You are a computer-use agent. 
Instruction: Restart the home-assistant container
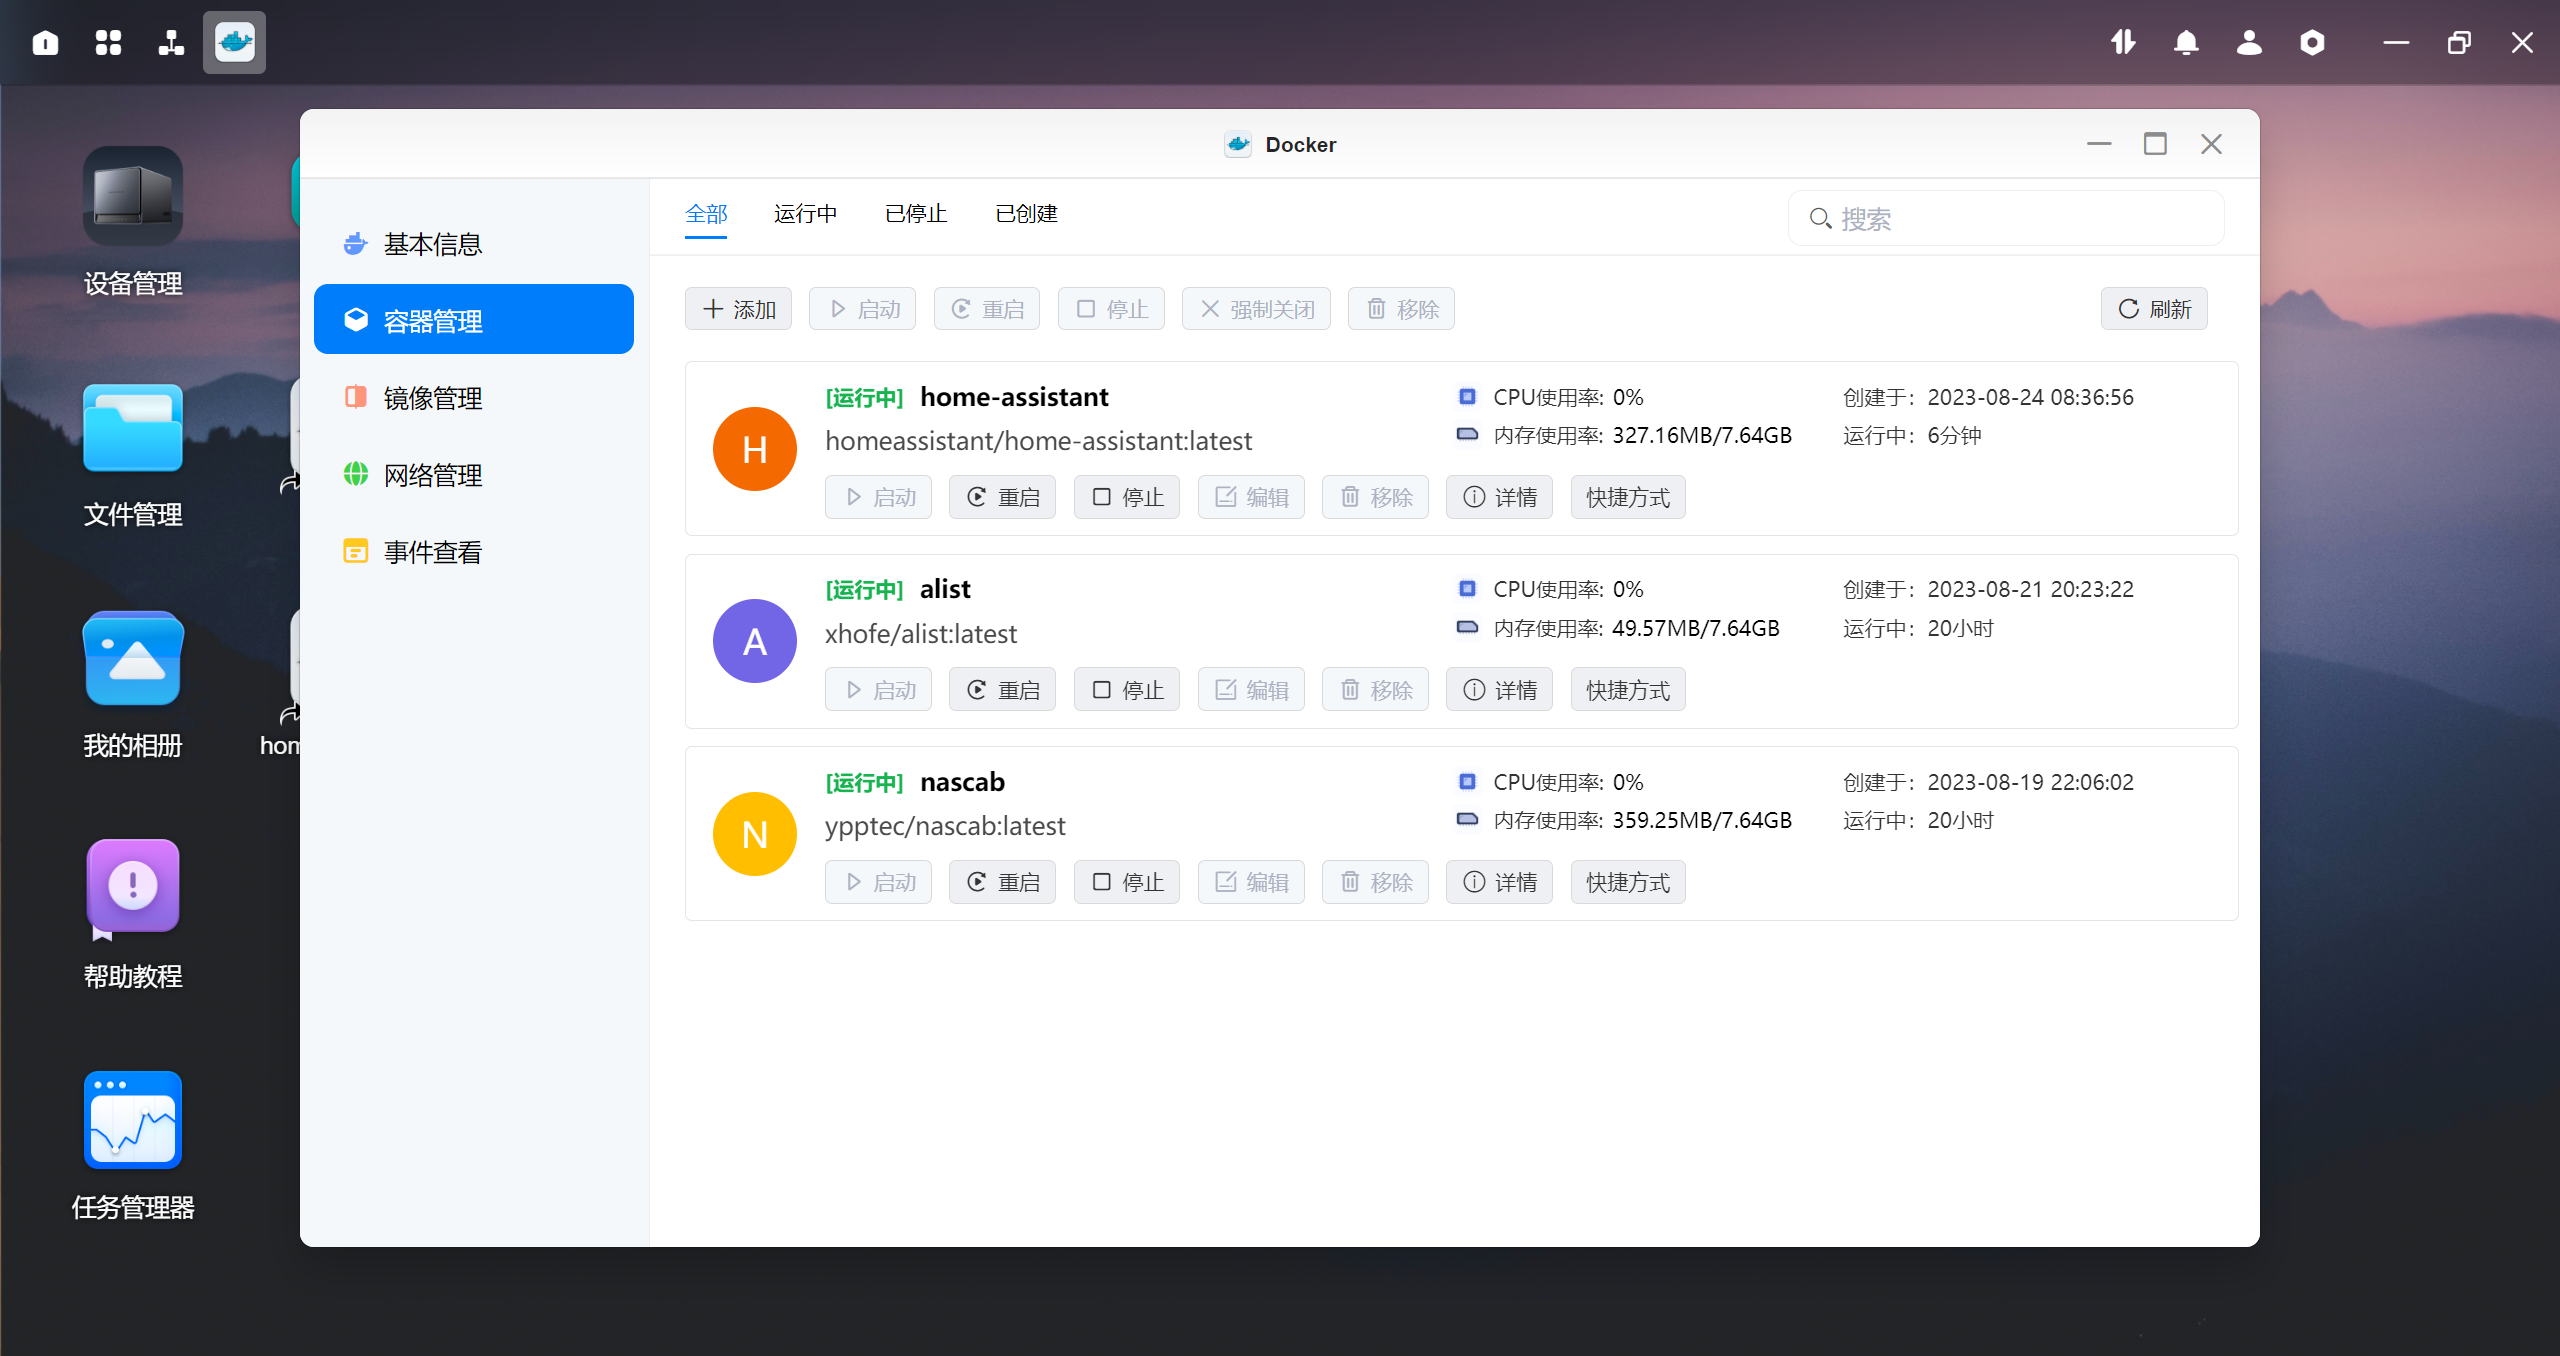(x=1002, y=497)
